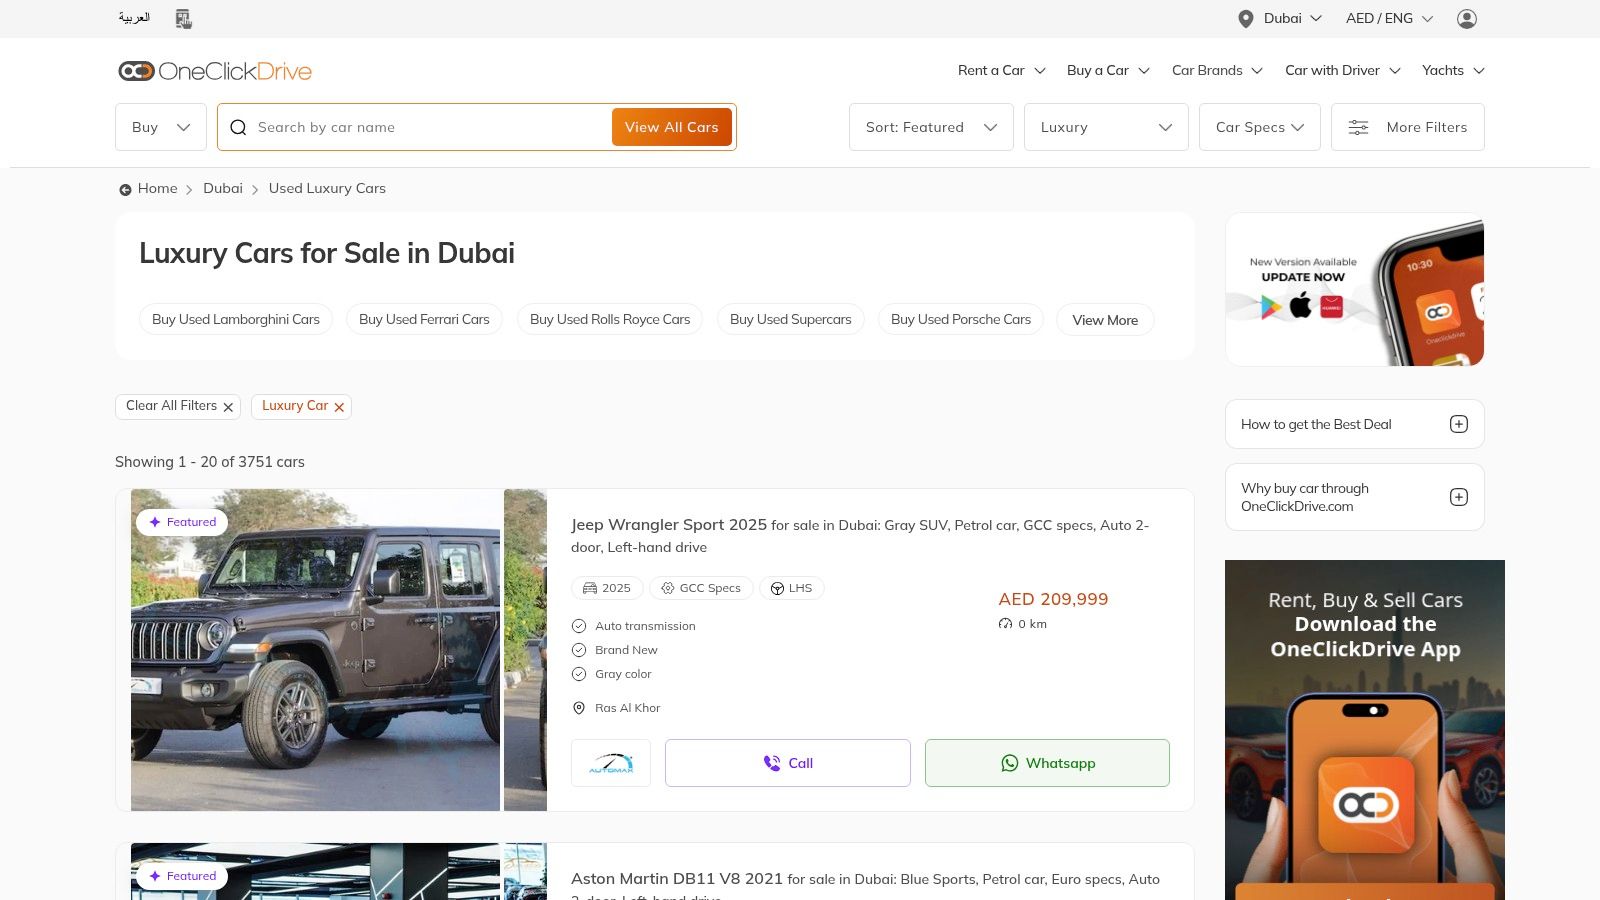Open the More Filters panel

pos(1408,127)
